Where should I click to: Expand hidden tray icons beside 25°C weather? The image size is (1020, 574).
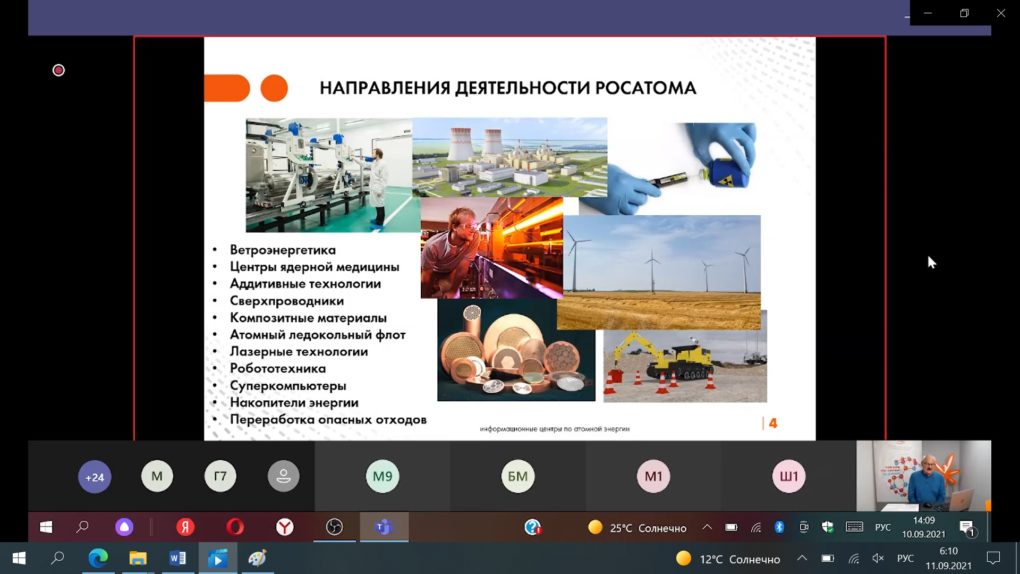tap(707, 527)
